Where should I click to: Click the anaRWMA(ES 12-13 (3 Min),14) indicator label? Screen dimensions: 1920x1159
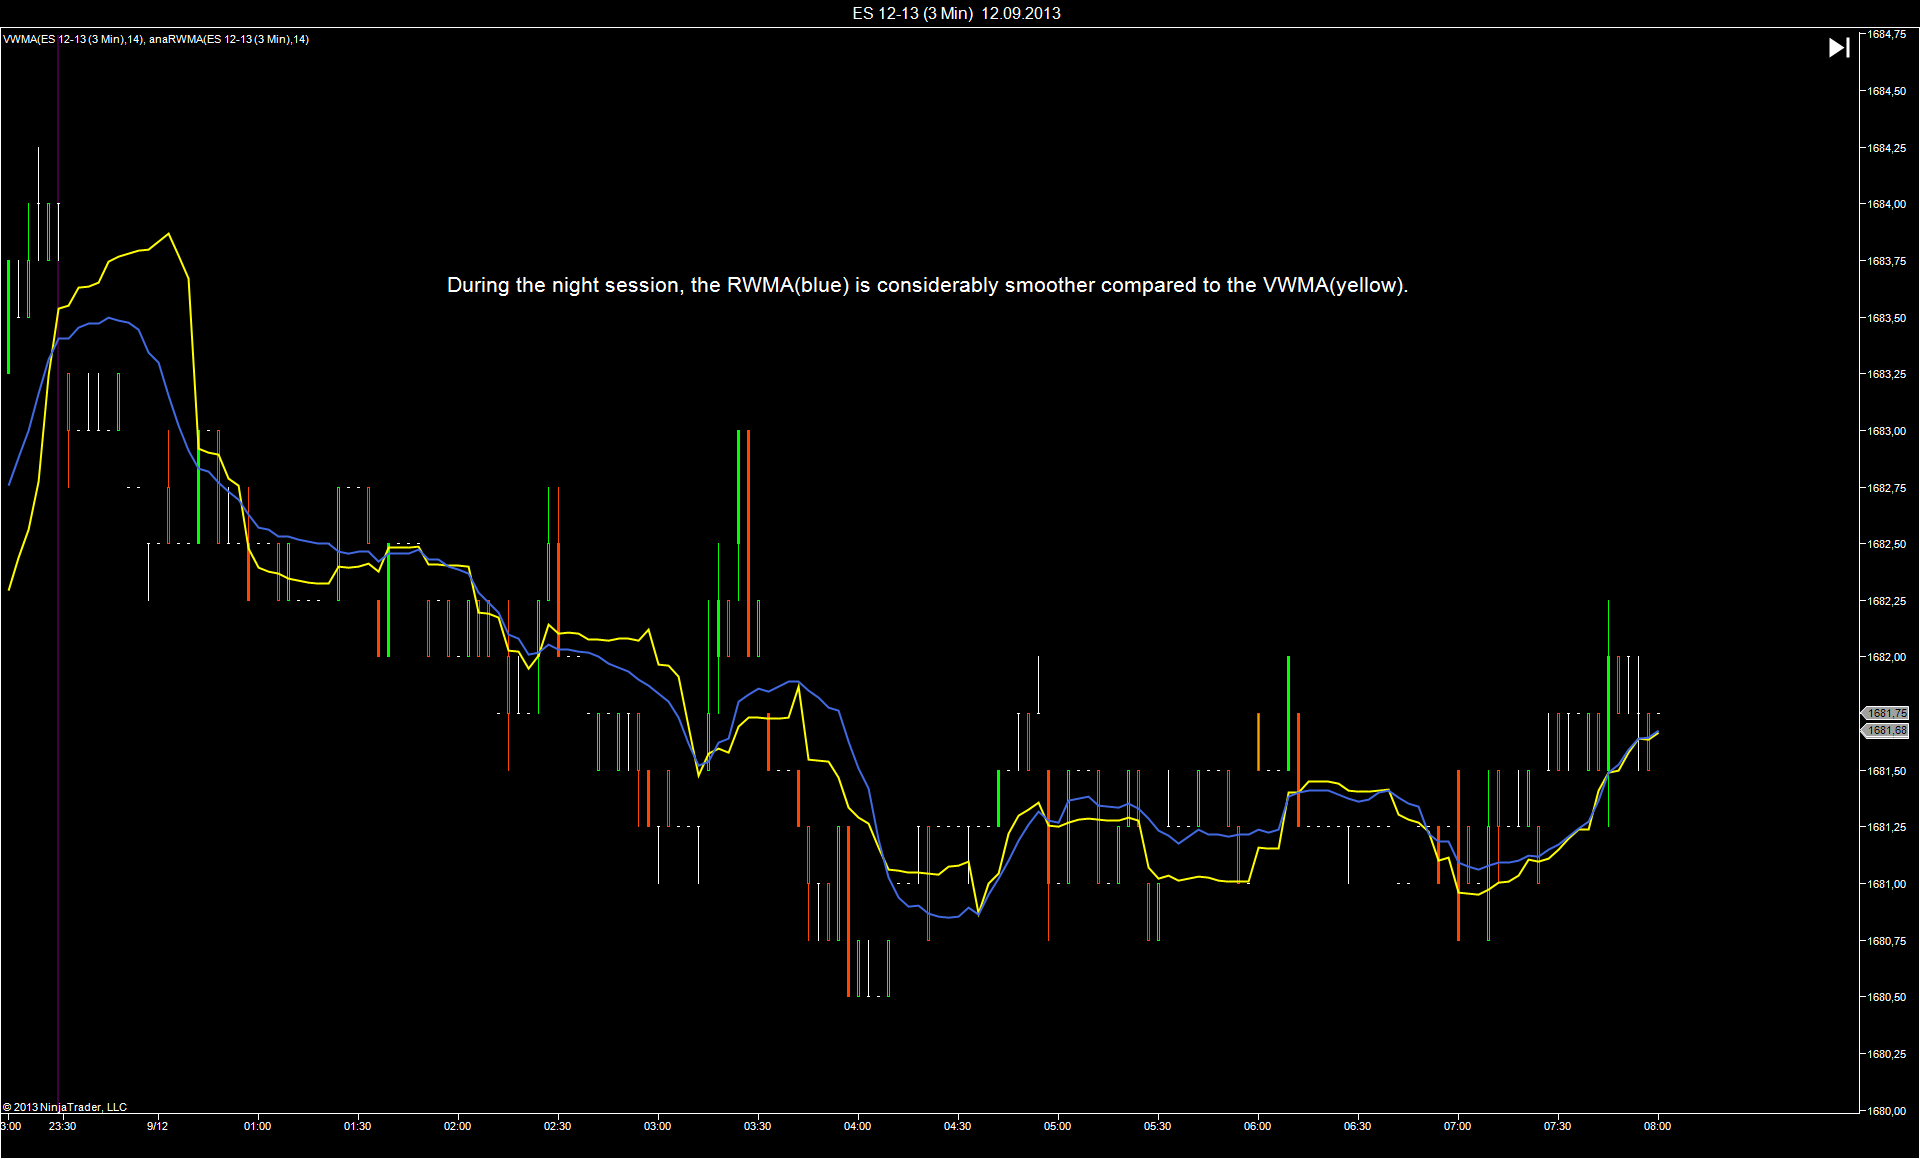tap(229, 39)
